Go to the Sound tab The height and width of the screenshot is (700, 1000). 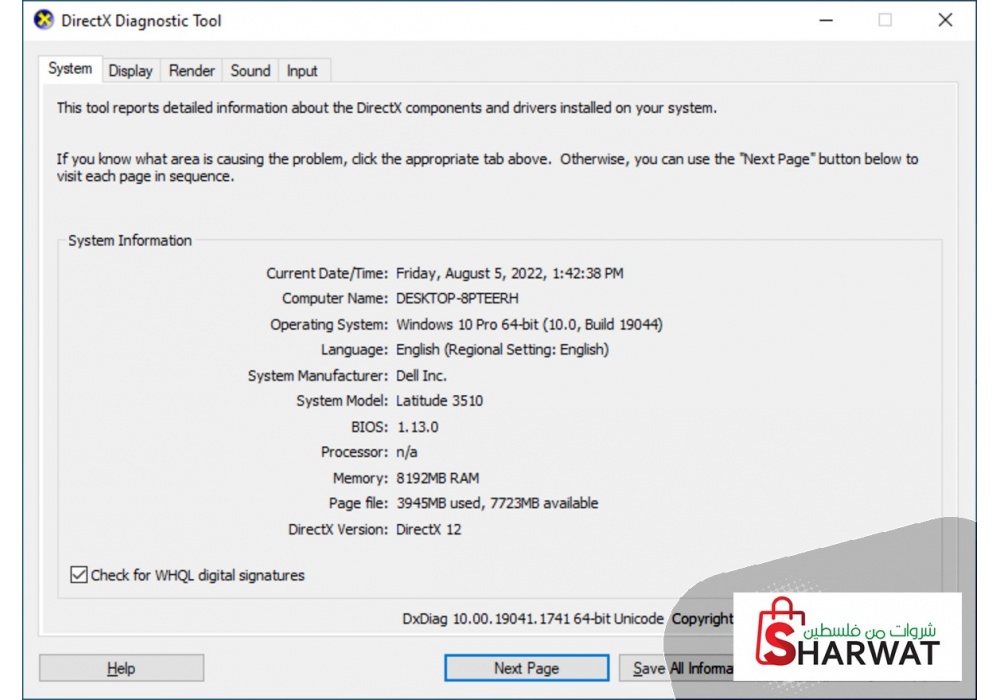tap(250, 70)
